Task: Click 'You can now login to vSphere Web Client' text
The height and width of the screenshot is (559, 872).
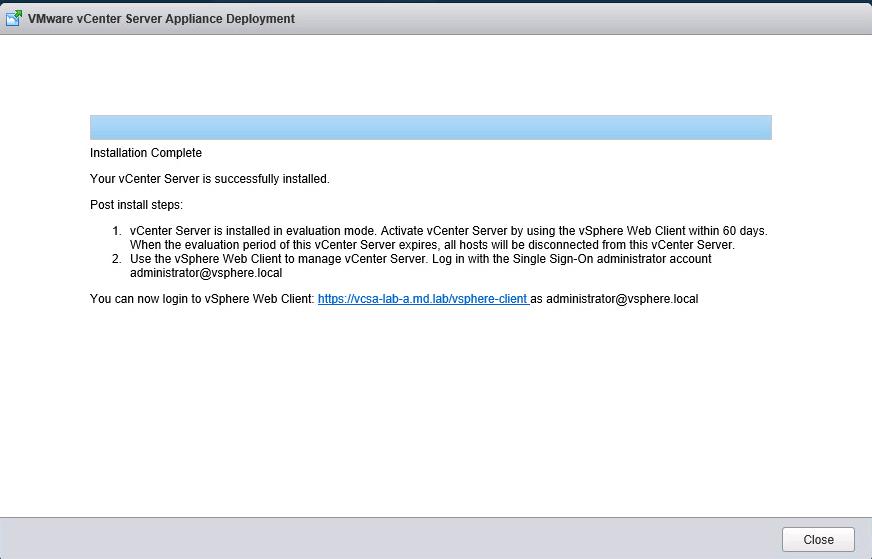Action: (202, 299)
